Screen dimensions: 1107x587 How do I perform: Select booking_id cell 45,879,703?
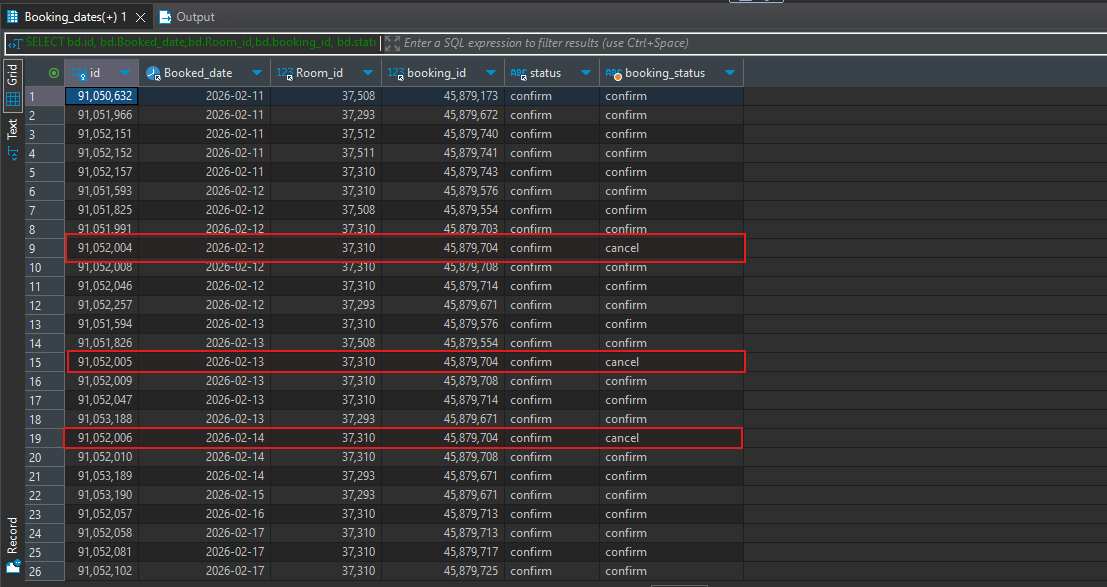pyautogui.click(x=443, y=229)
